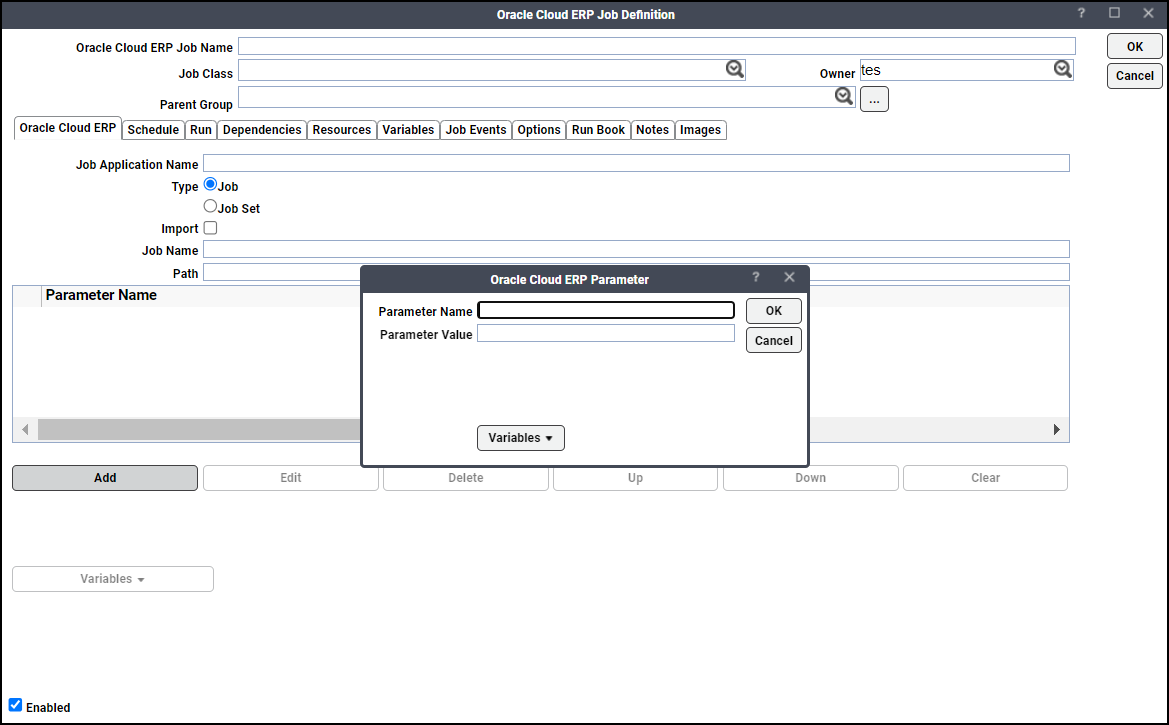Click the Clear parameters button
This screenshot has height=725, width=1169.
[986, 478]
